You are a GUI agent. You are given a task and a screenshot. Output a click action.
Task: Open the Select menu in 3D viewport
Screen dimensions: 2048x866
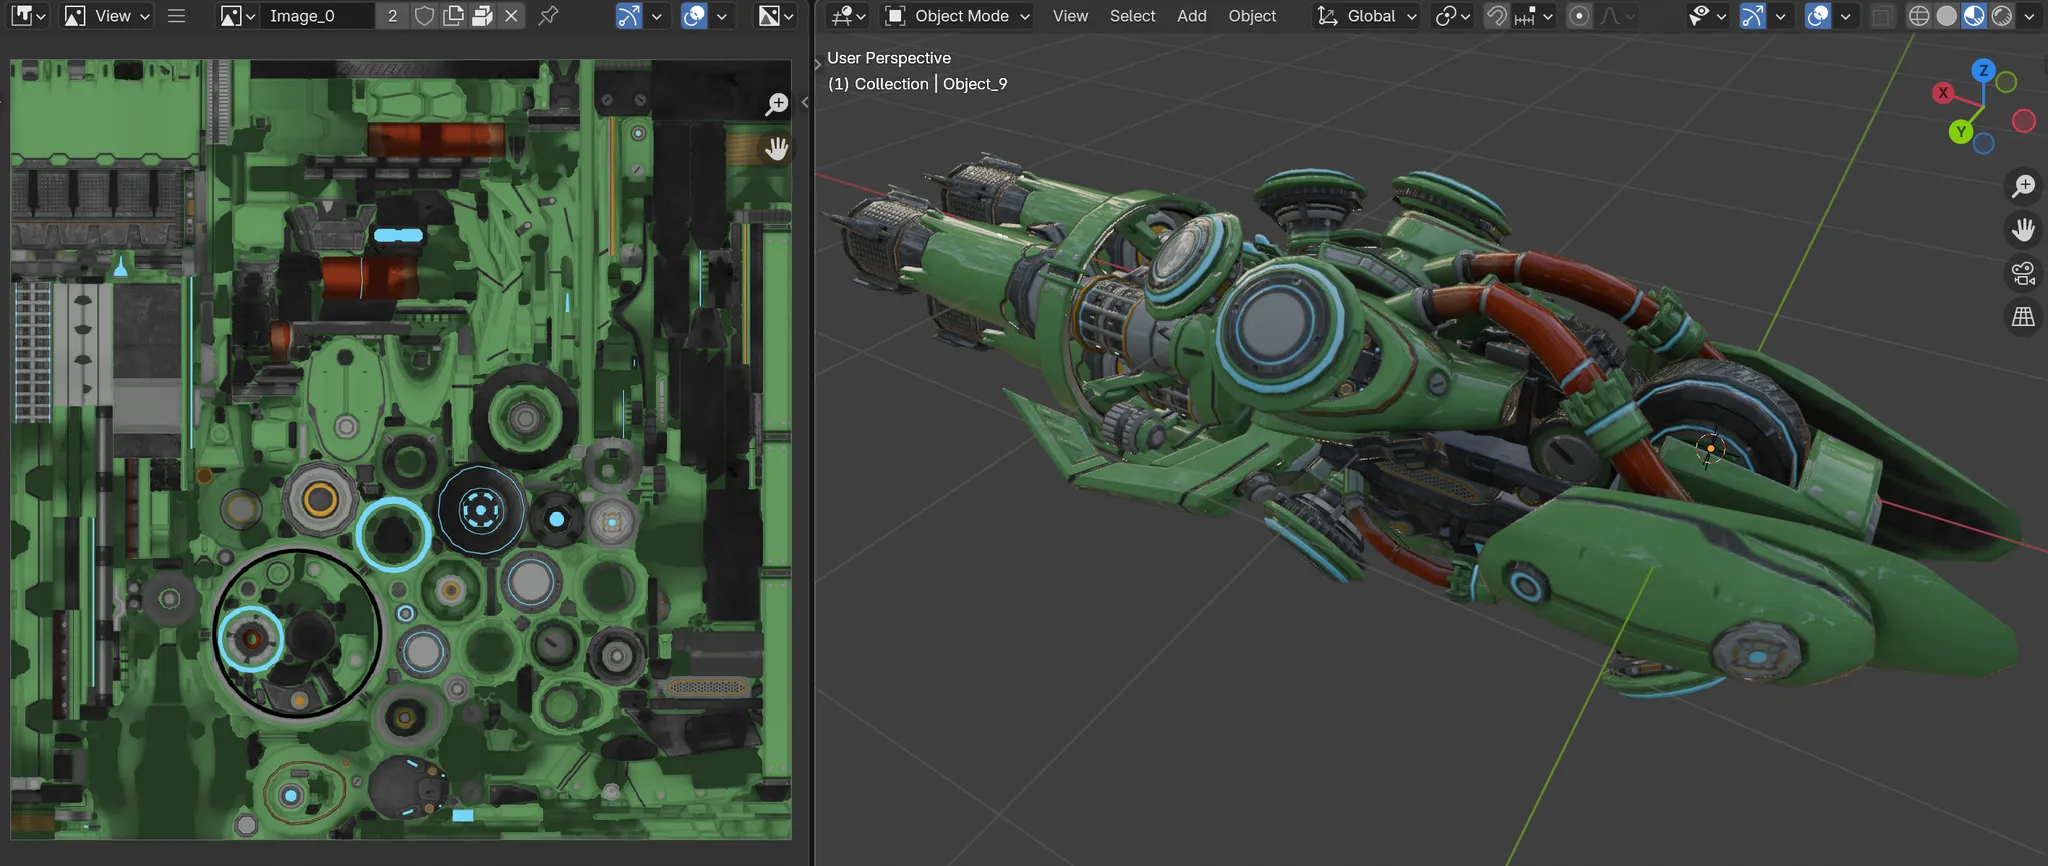point(1132,16)
